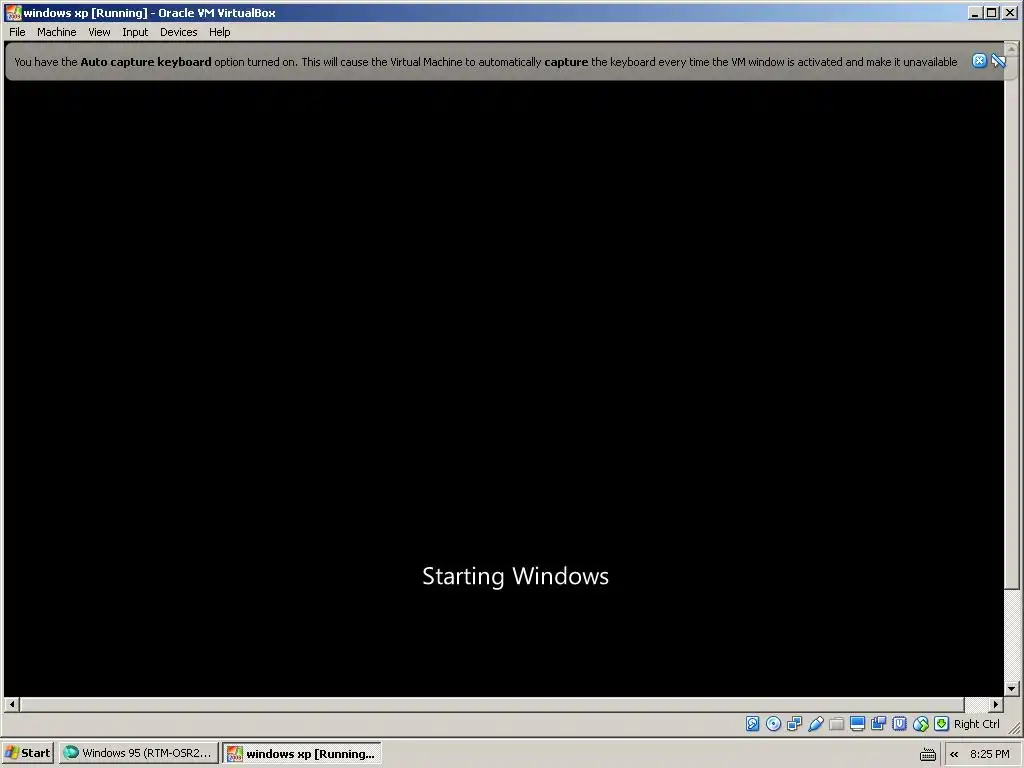Click the VirtualBox icon in title bar
This screenshot has height=768, width=1024.
tap(13, 12)
